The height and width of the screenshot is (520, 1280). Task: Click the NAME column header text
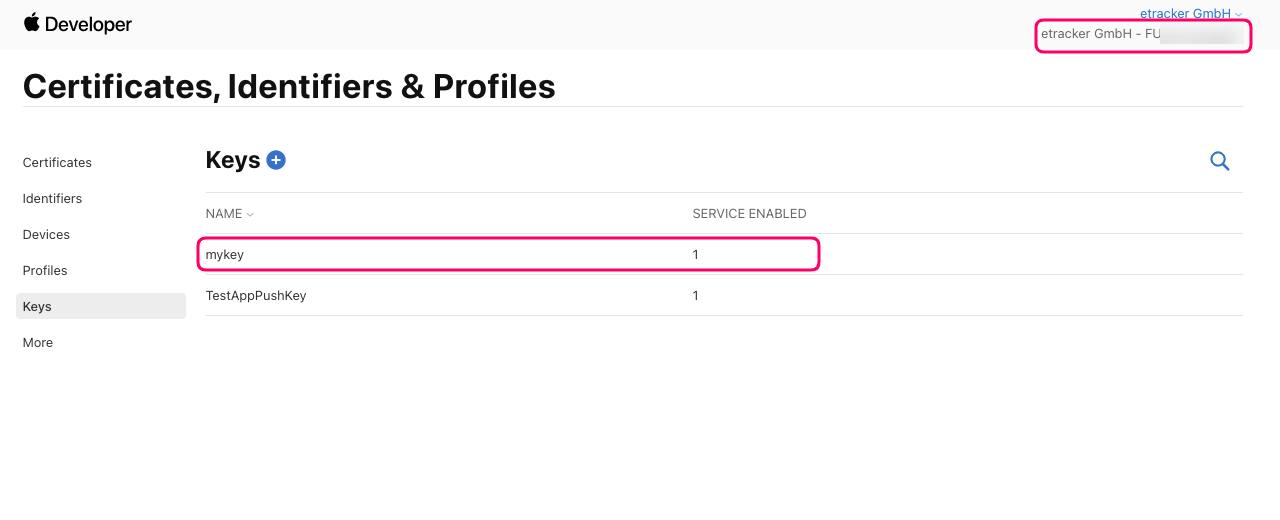pos(224,214)
